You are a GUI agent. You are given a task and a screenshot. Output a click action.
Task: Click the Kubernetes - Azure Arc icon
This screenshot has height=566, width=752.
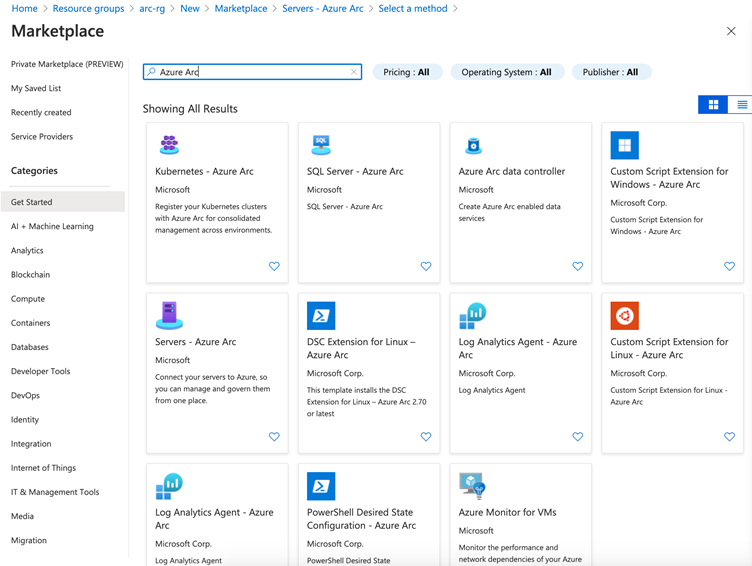click(169, 145)
